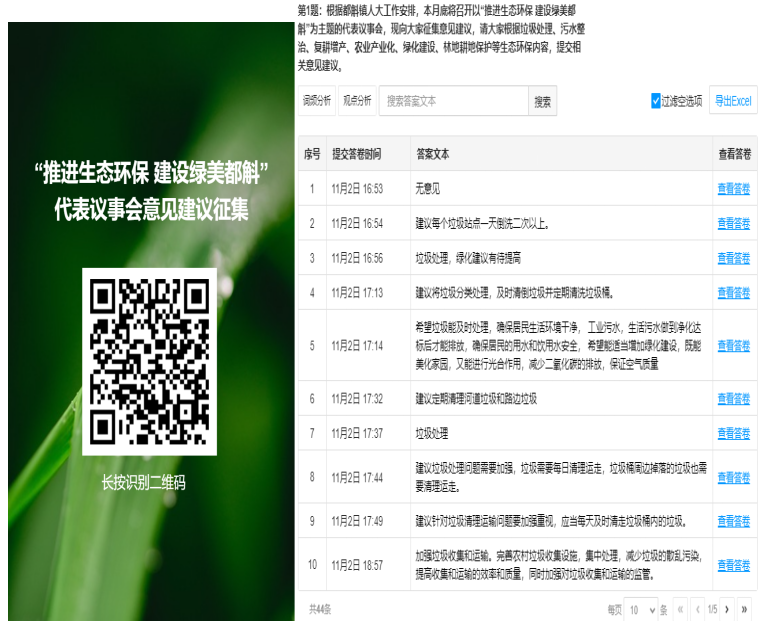Click the 搜索 search button
The height and width of the screenshot is (630, 760).
point(542,101)
